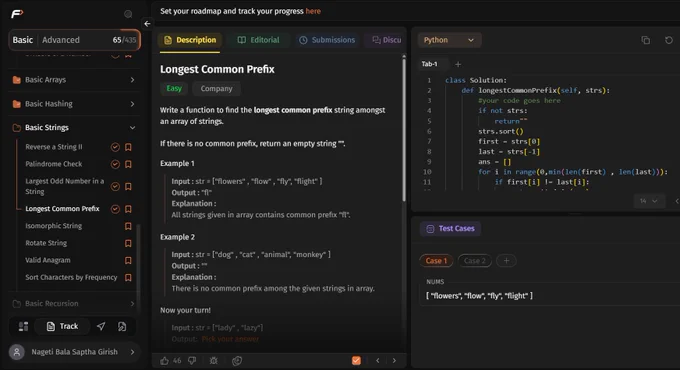Click the Test Cases button
Image resolution: width=680 pixels, height=370 pixels.
(x=451, y=229)
